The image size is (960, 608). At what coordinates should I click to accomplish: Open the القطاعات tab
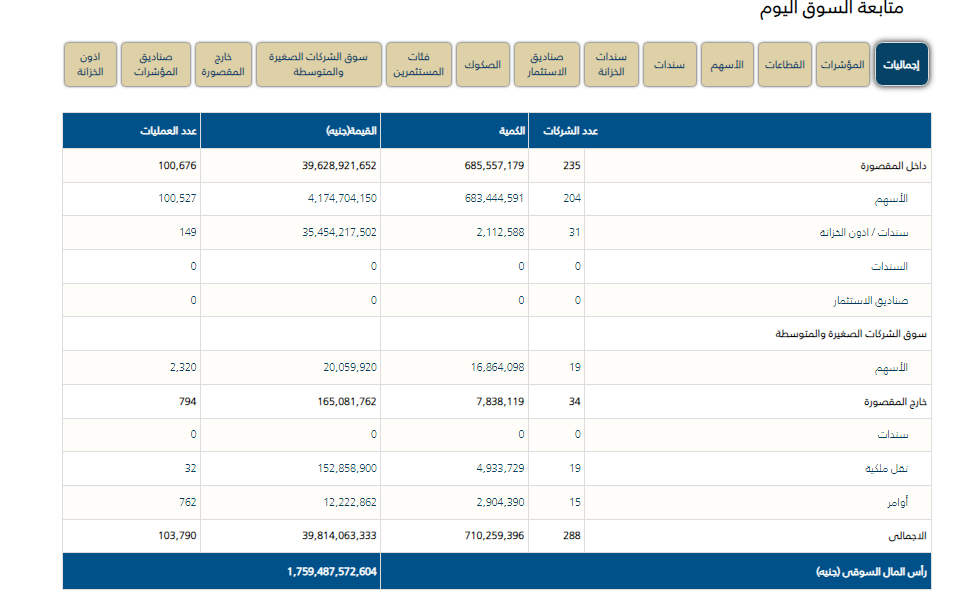[x=784, y=65]
